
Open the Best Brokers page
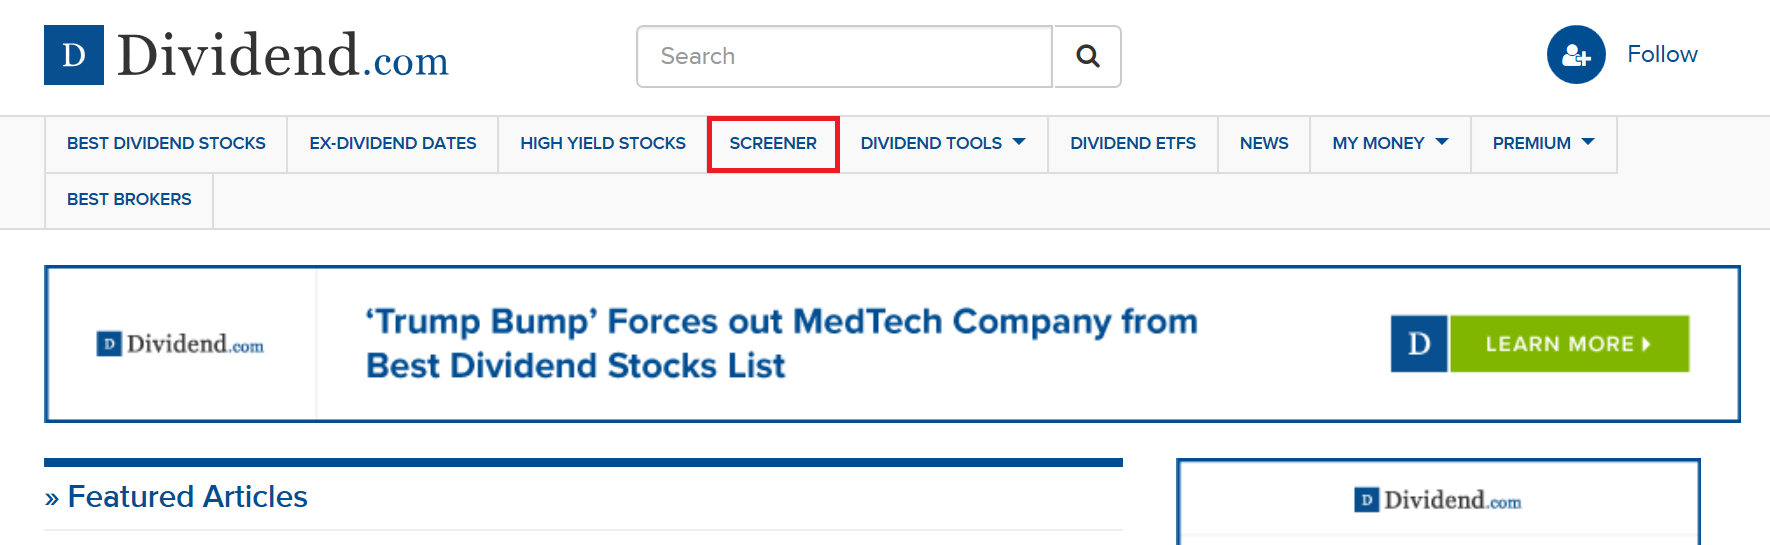(x=129, y=200)
